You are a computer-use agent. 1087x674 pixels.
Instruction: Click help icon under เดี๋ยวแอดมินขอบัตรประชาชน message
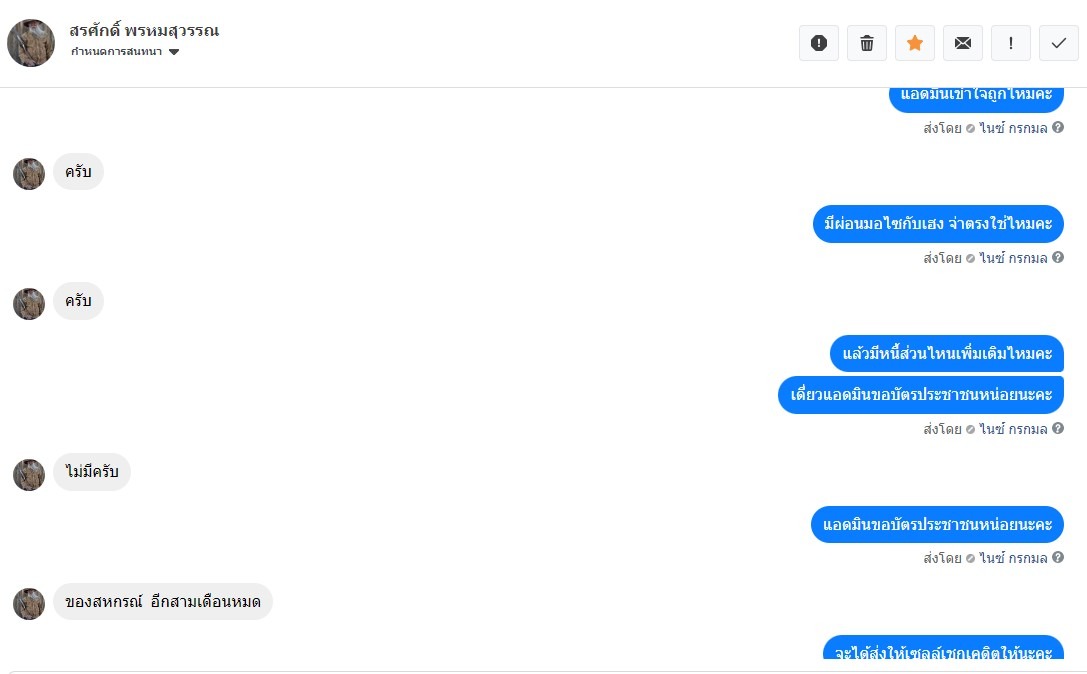point(1058,429)
